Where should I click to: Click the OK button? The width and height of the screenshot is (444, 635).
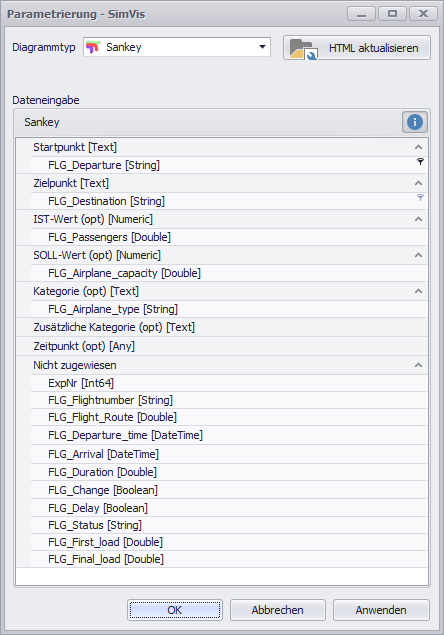pos(175,610)
